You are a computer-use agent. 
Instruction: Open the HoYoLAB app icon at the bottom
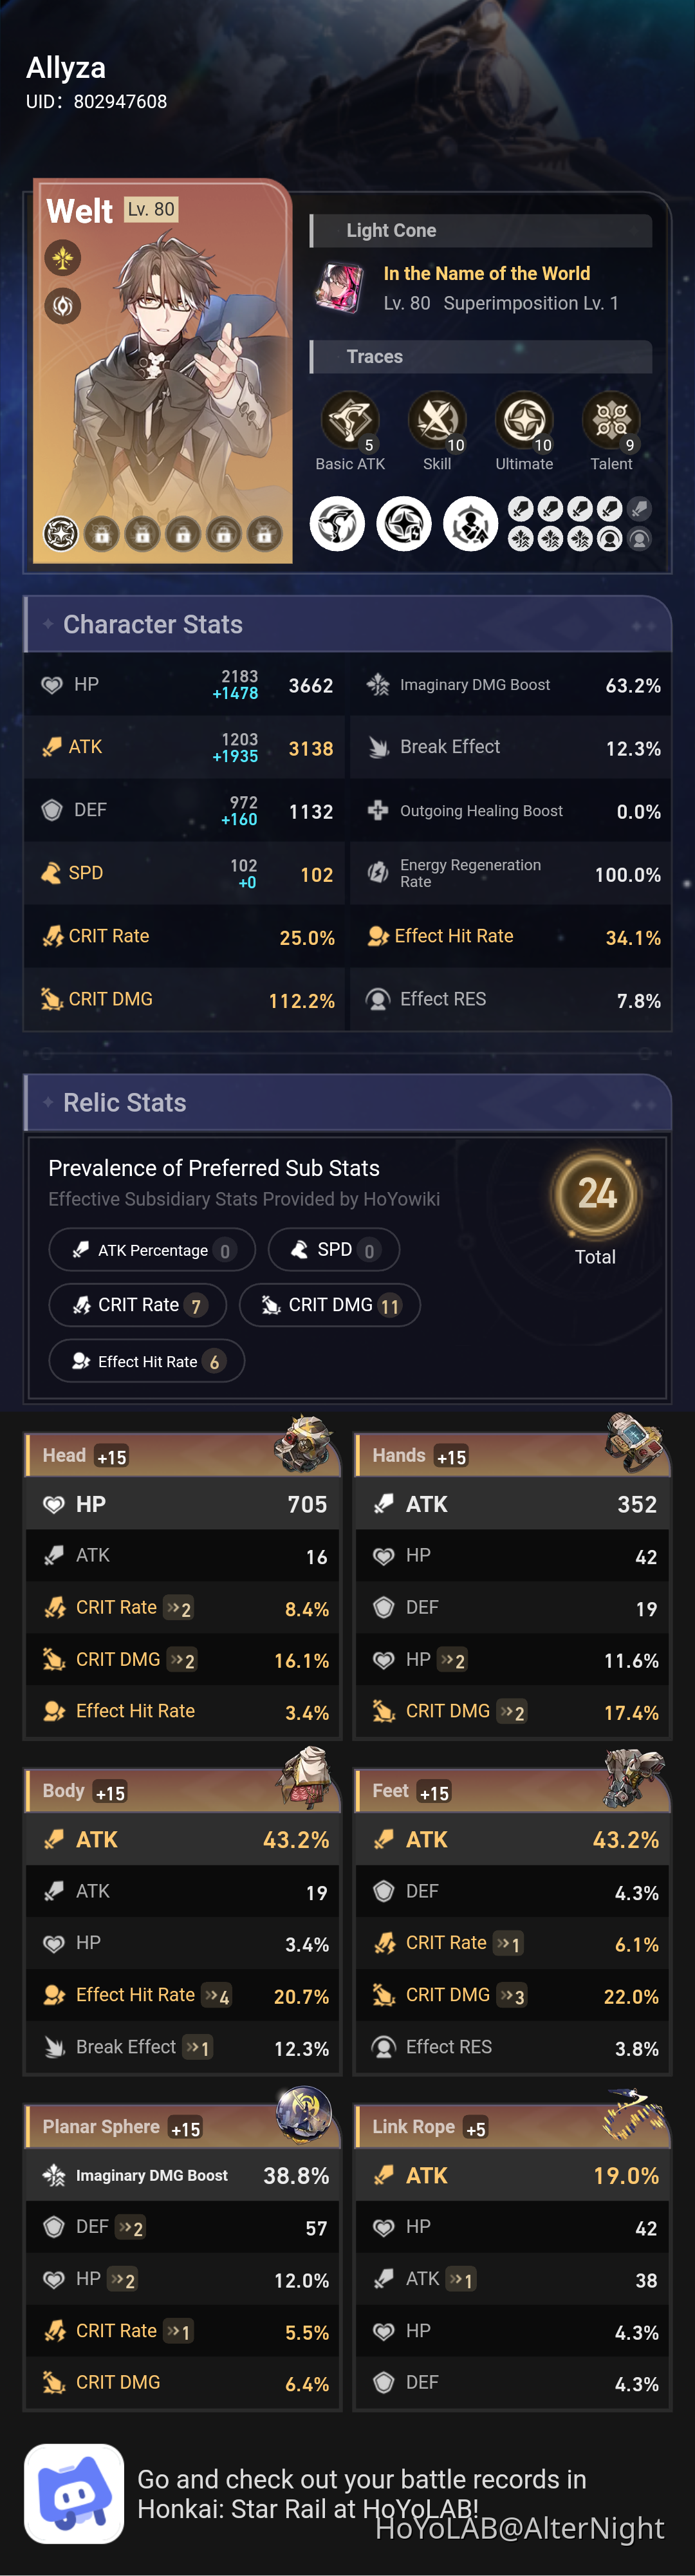coord(75,2492)
